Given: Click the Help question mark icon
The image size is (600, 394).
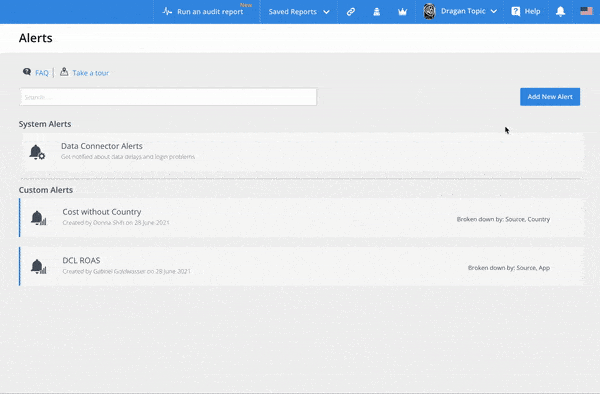Looking at the screenshot, I should point(515,11).
